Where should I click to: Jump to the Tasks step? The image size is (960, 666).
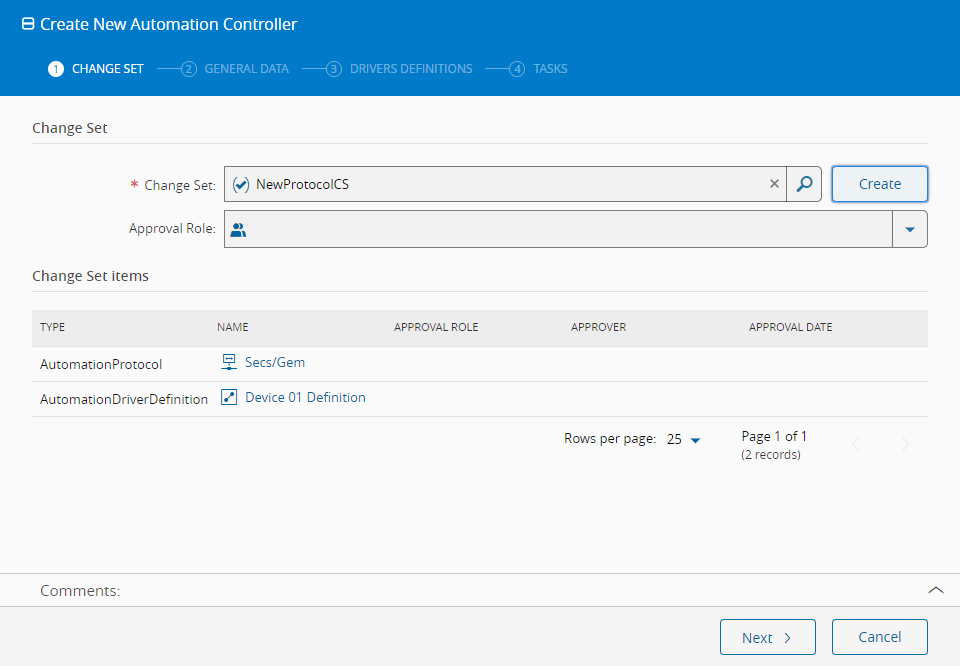(539, 69)
